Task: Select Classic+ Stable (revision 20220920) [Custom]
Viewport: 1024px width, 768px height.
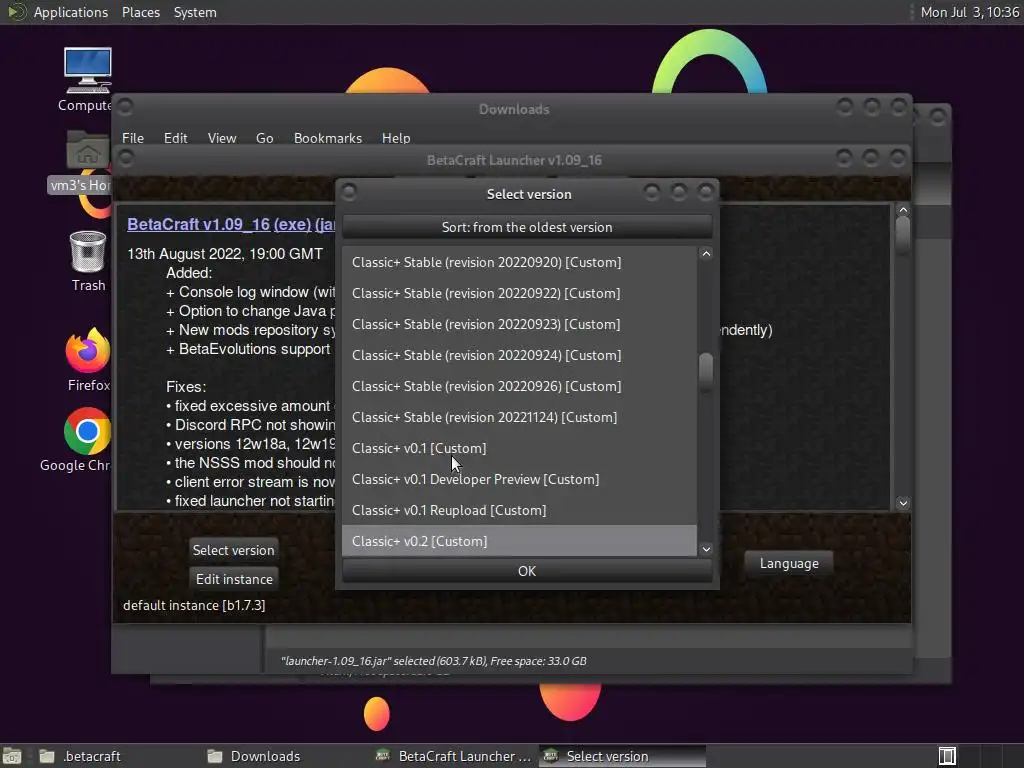Action: point(519,262)
